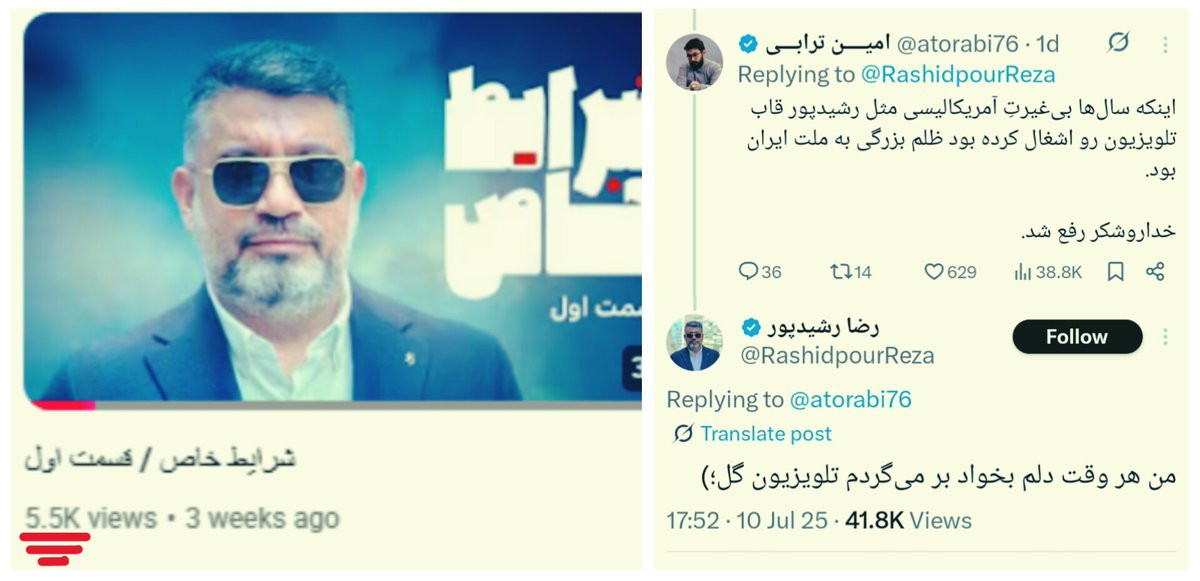
Task: Click the video title شرایط خاص / قسمت اول
Action: coord(160,460)
